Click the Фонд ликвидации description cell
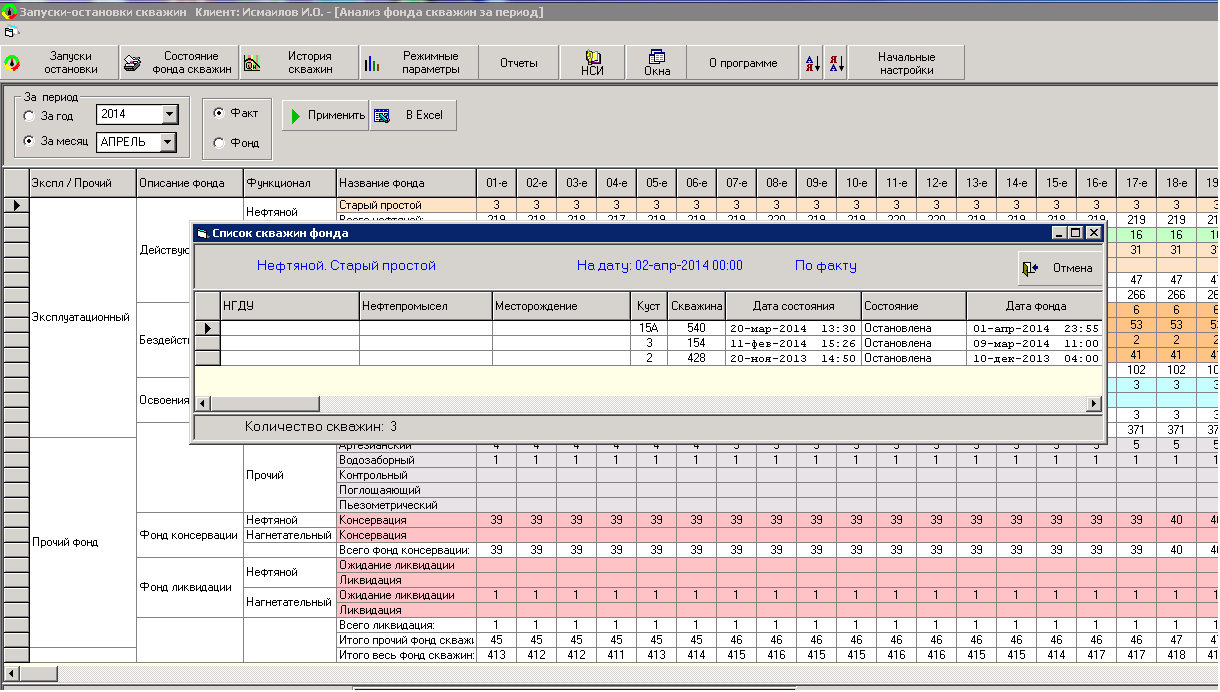 [189, 587]
